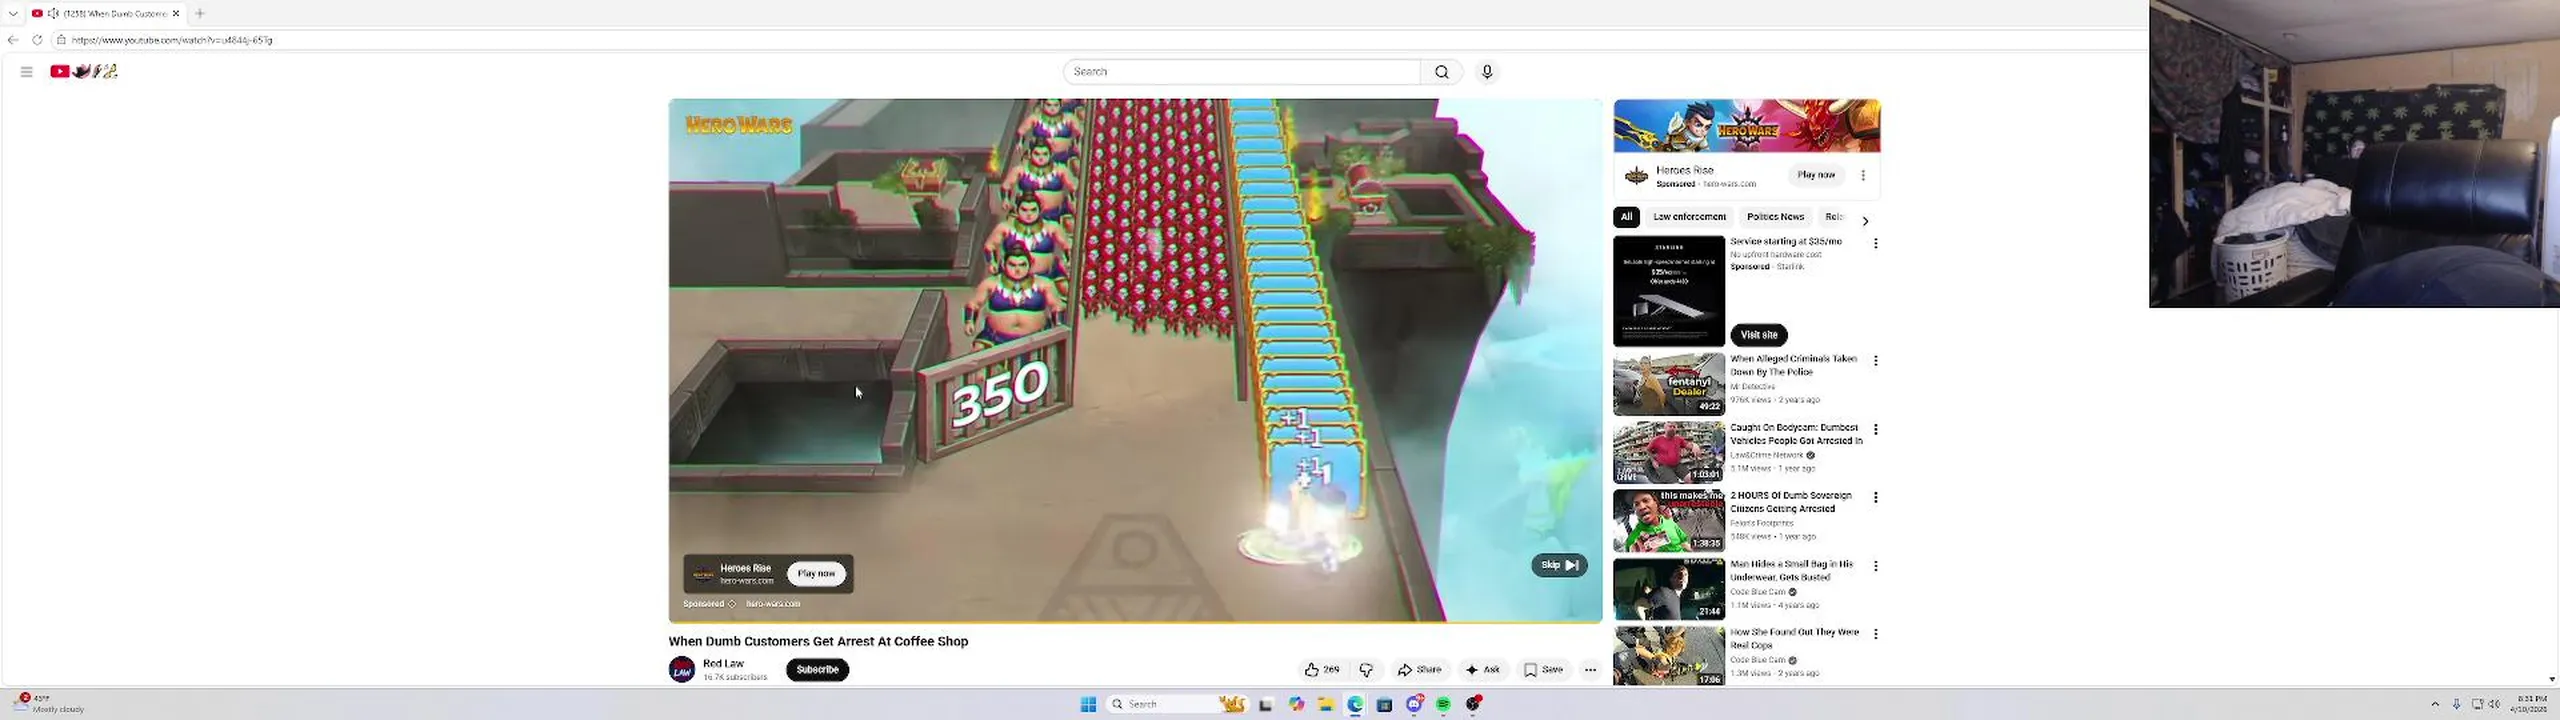
Task: Activate voice search microphone icon
Action: (1487, 72)
